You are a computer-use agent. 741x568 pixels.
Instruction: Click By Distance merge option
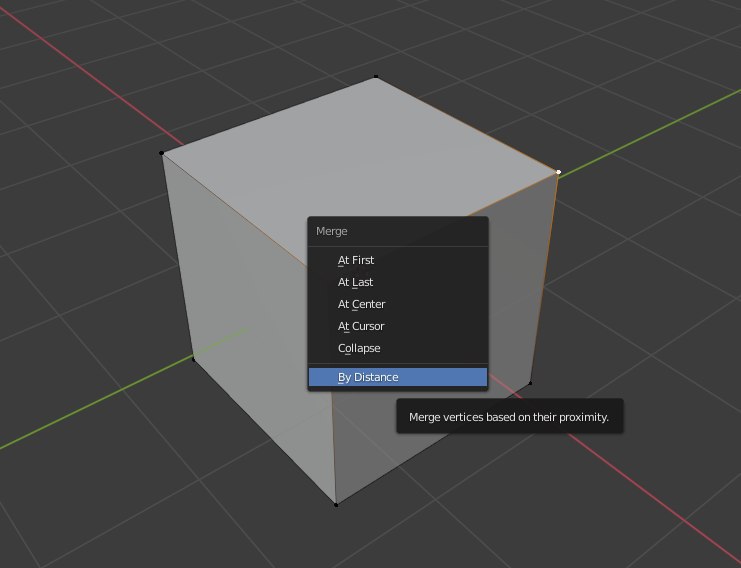click(x=397, y=377)
